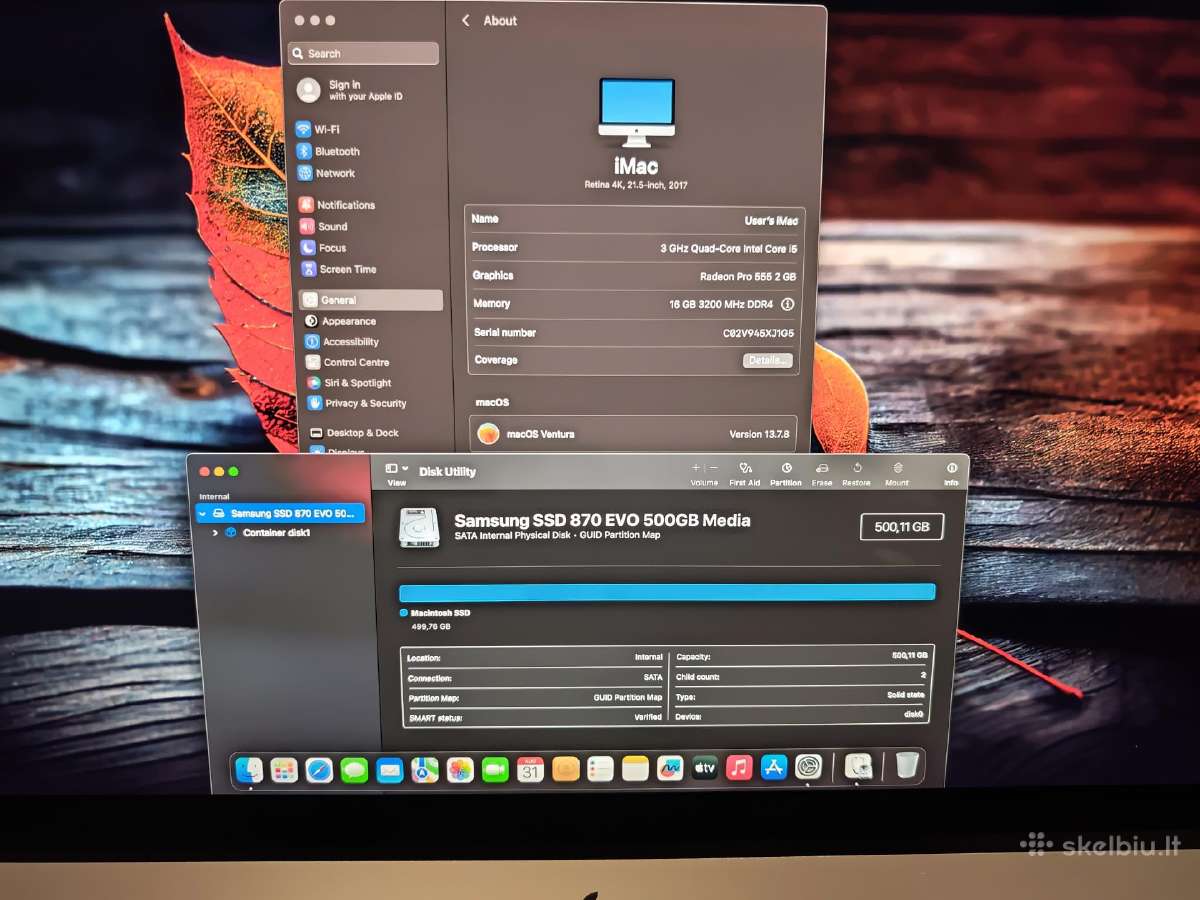Screen dimensions: 1200x900
Task: Open Siri & Spotlight settings
Action: (x=349, y=383)
